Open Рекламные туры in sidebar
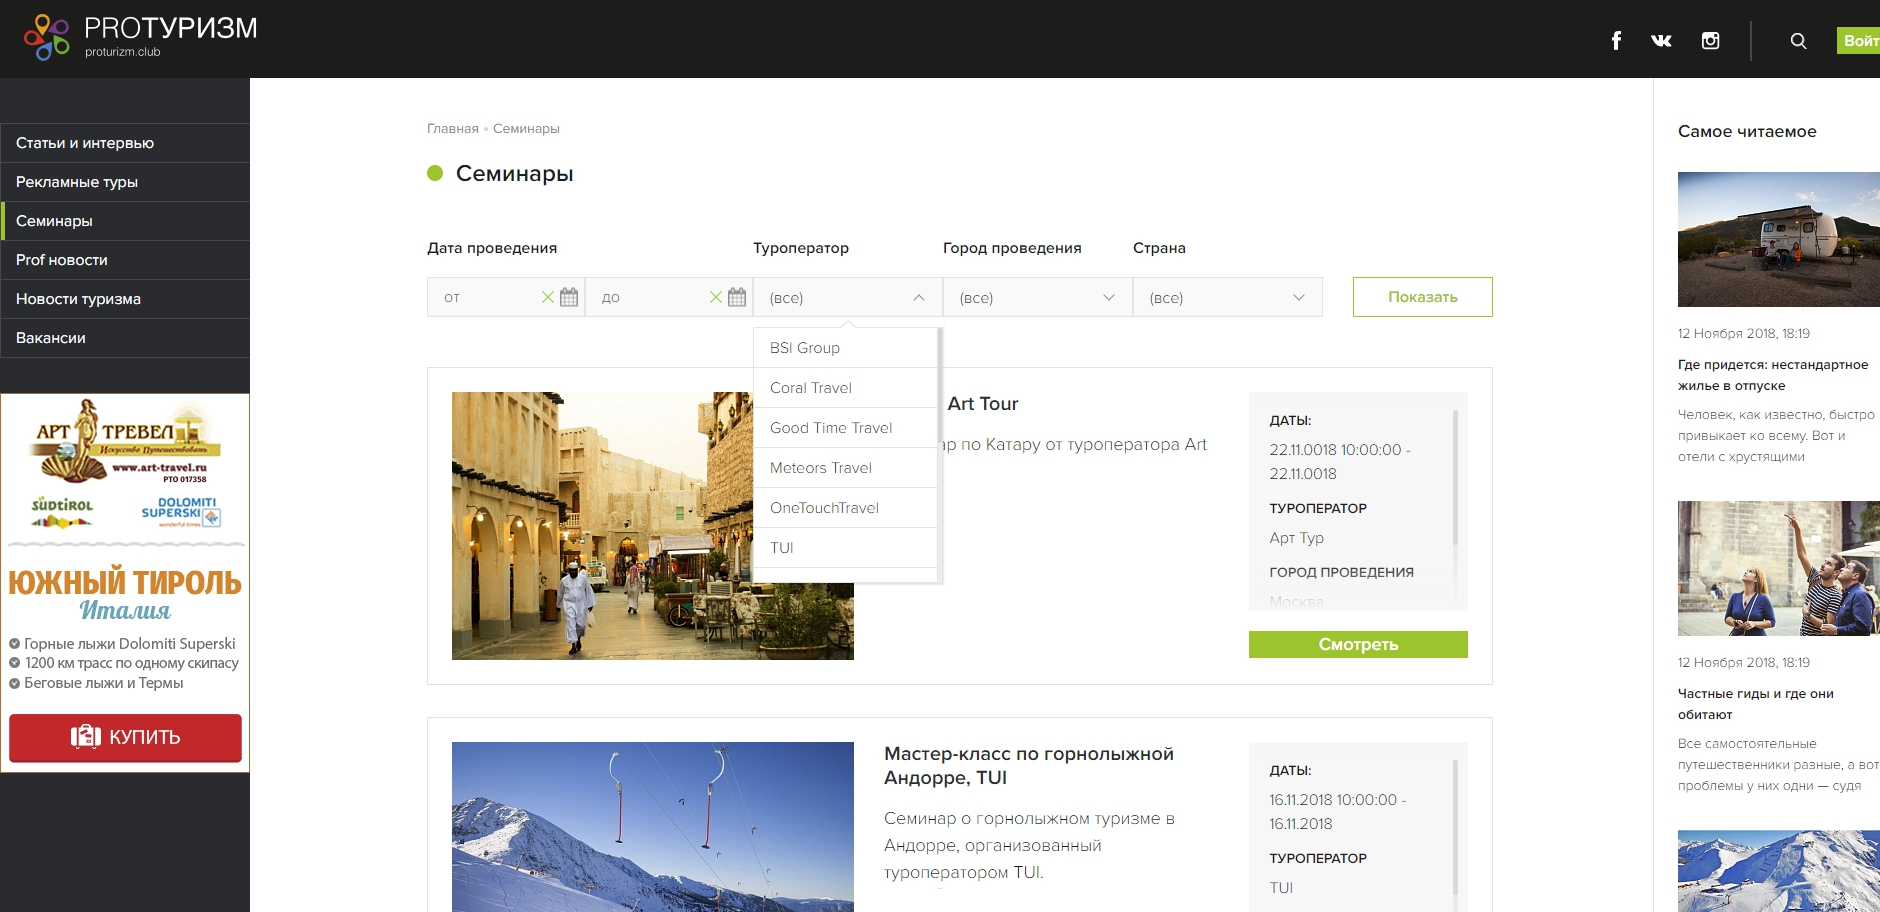 coord(125,182)
